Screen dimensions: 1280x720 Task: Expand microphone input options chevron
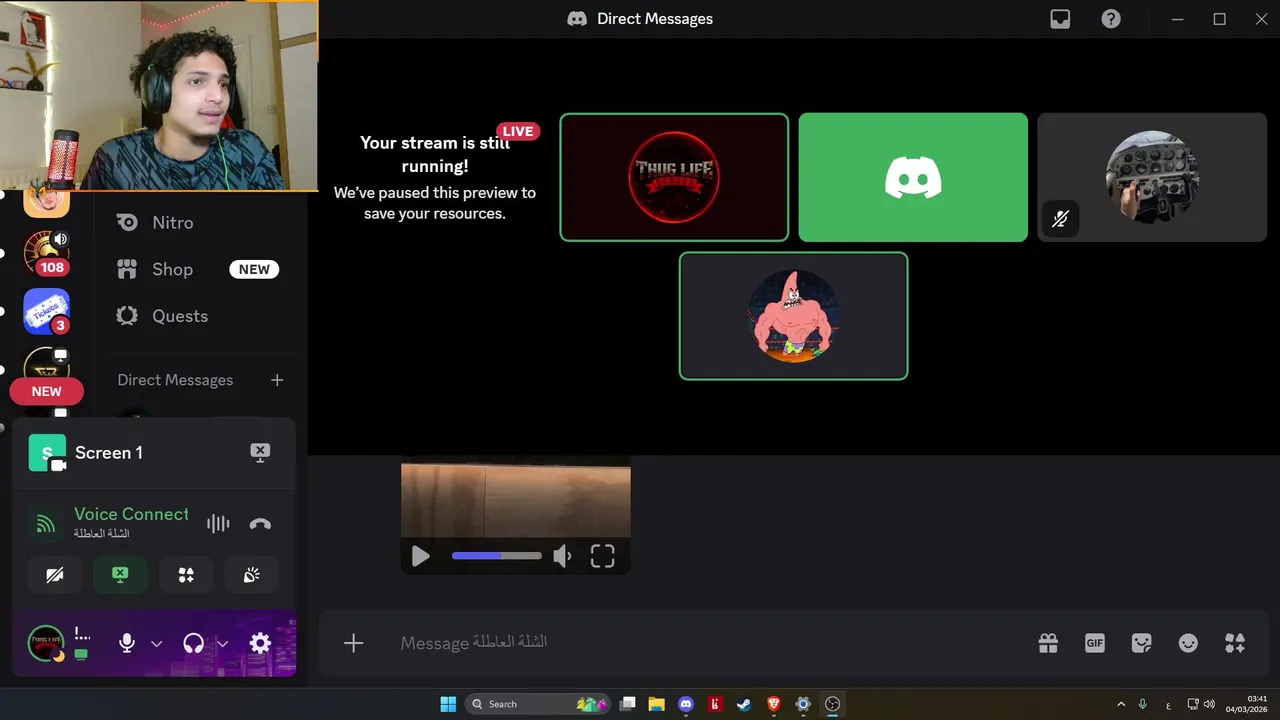(156, 644)
